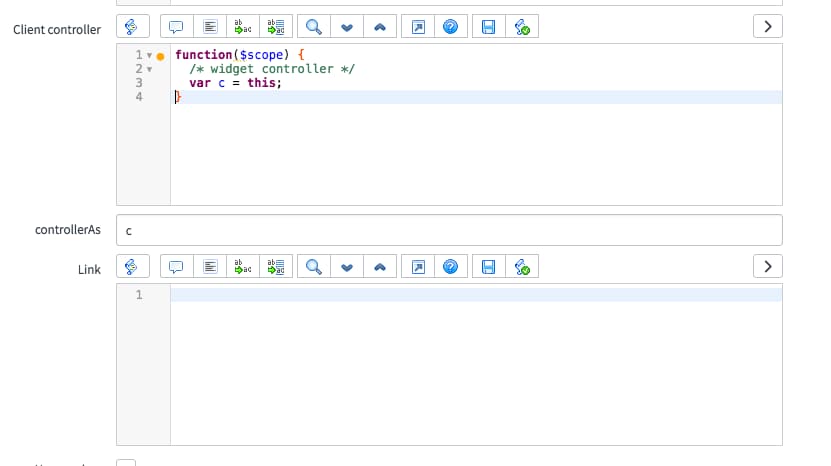This screenshot has height=466, width=831.
Task: Click Replace All in Client controller toolbar
Action: point(277,28)
